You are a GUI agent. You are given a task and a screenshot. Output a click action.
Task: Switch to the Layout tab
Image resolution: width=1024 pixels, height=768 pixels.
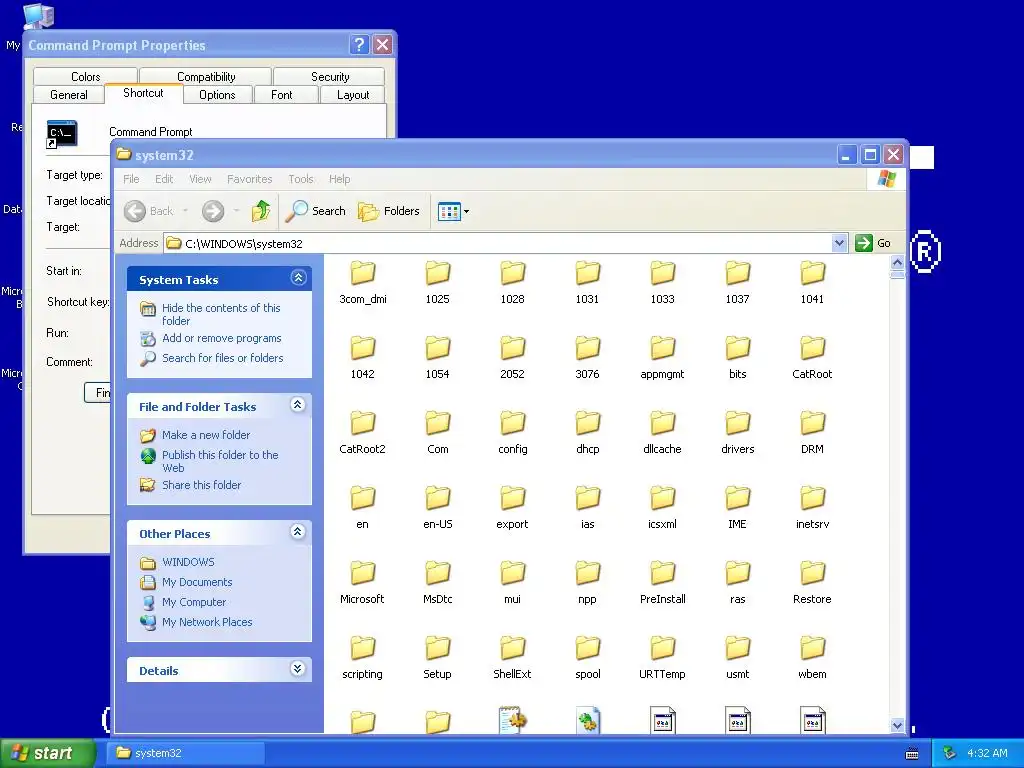coord(353,95)
